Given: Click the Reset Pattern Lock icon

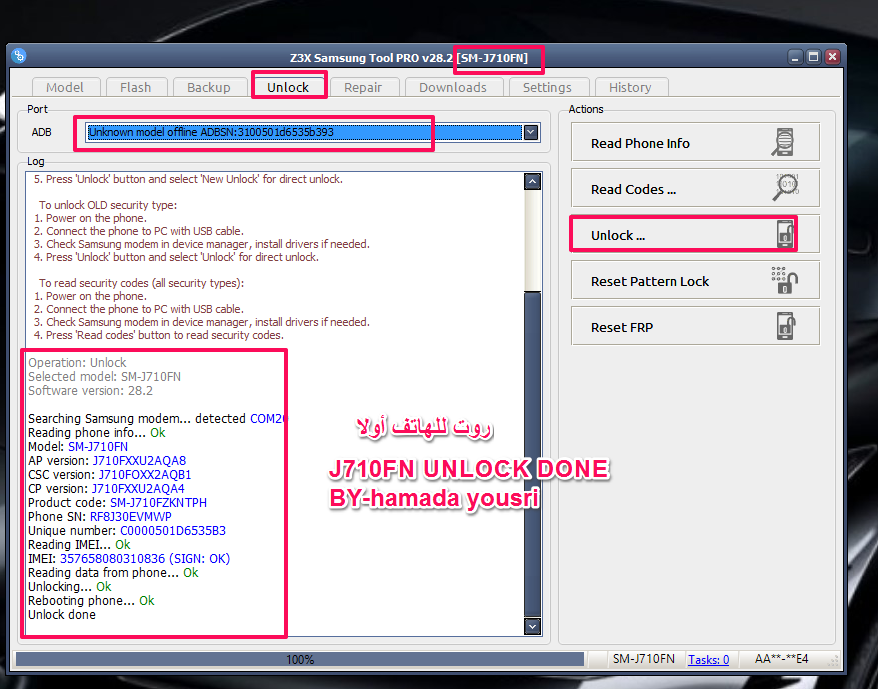Looking at the screenshot, I should [784, 280].
